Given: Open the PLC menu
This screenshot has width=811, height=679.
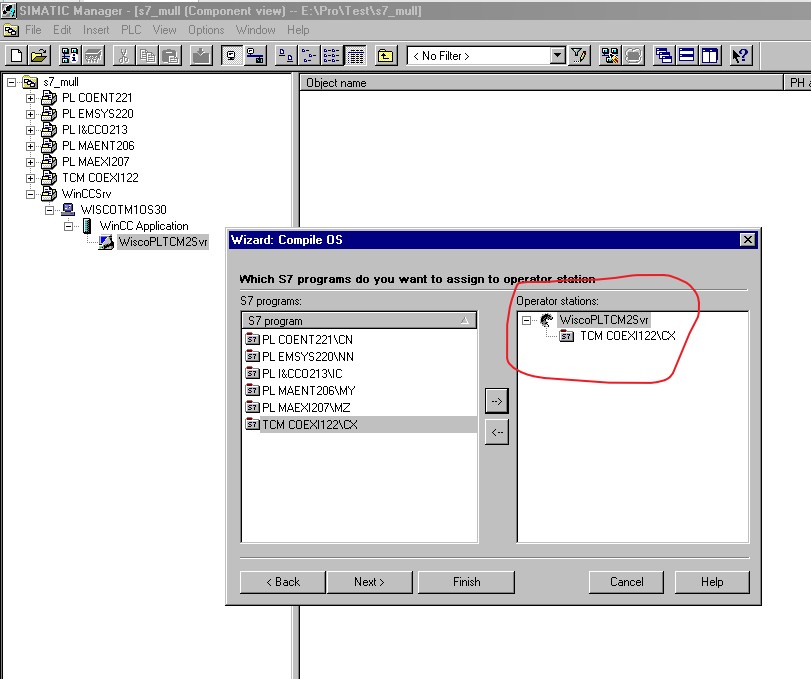Looking at the screenshot, I should point(131,30).
